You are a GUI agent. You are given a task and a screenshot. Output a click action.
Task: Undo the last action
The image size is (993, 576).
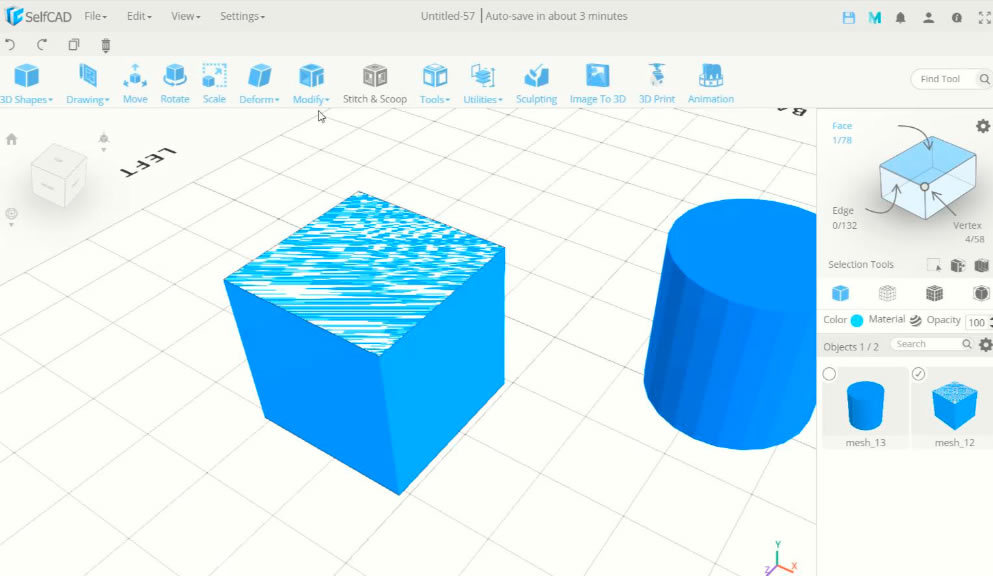tap(10, 44)
